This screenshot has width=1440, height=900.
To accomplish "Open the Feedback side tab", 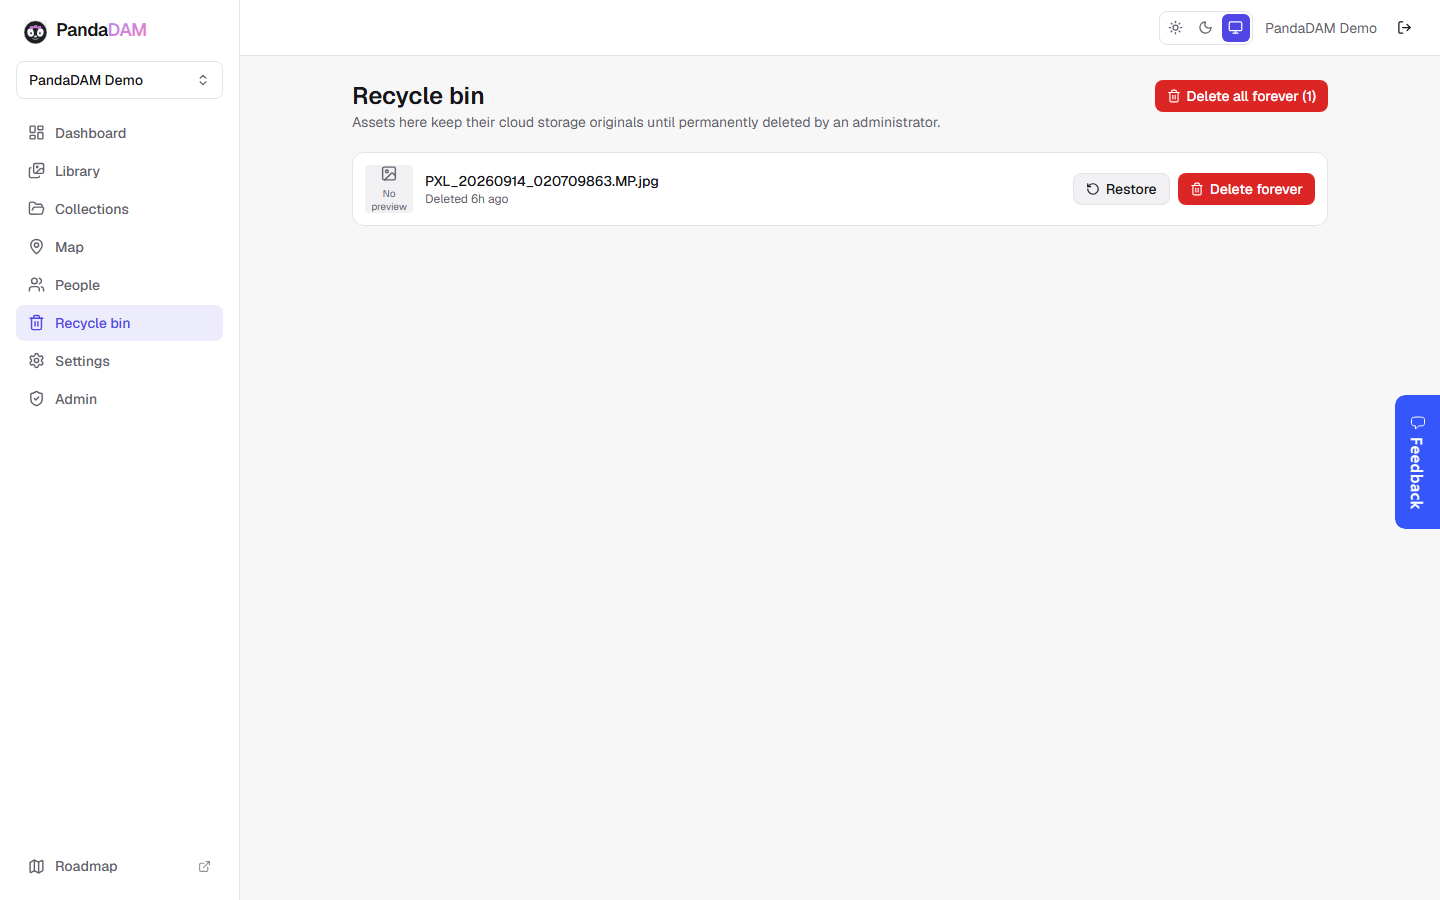I will 1417,462.
